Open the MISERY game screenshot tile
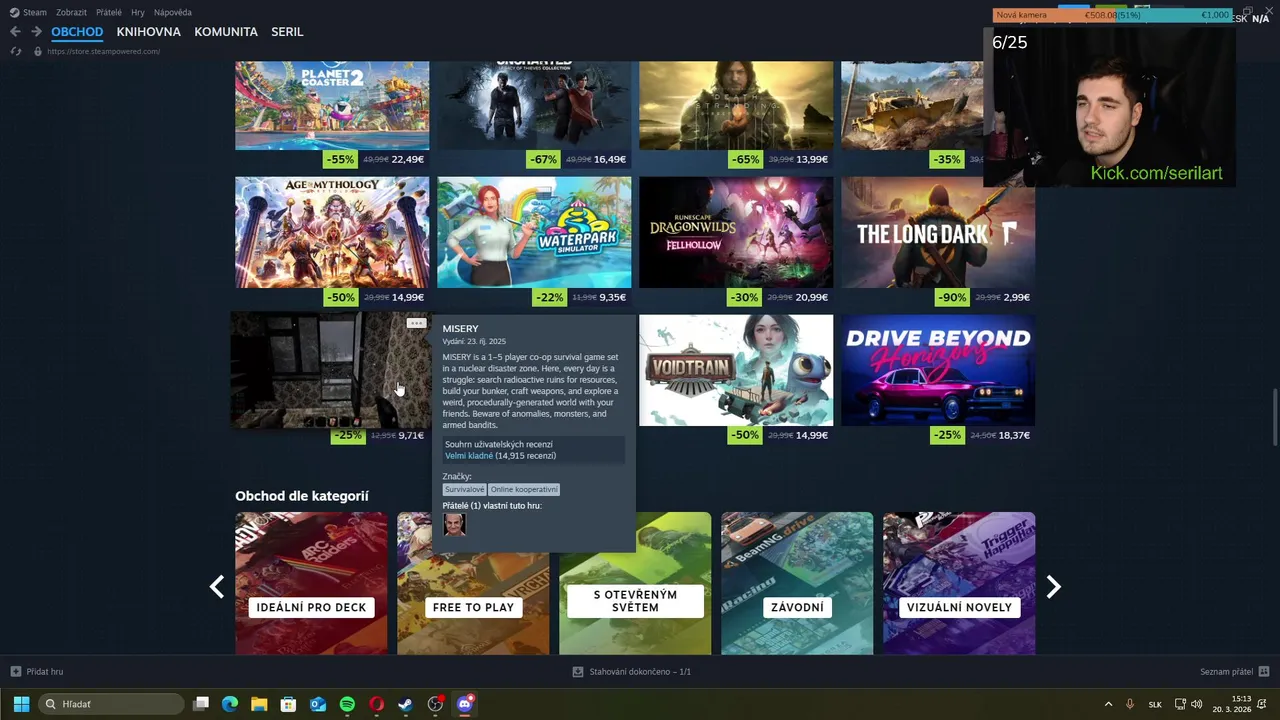Screen dimensions: 1280x720 [330, 371]
